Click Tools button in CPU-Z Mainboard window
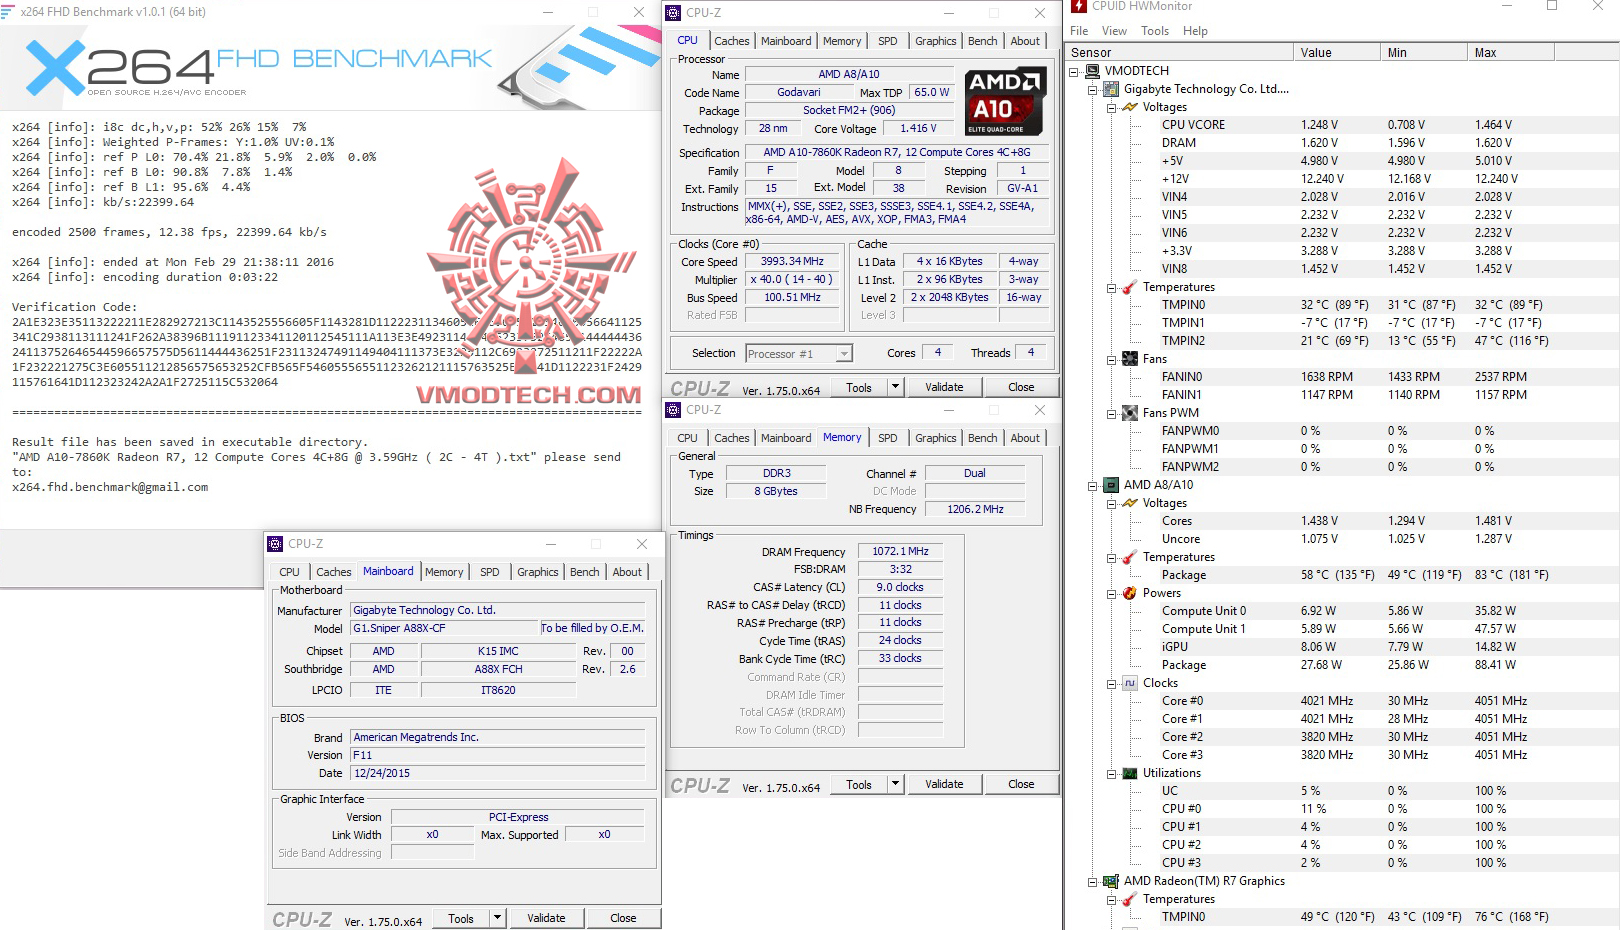1620x930 pixels. click(x=461, y=918)
